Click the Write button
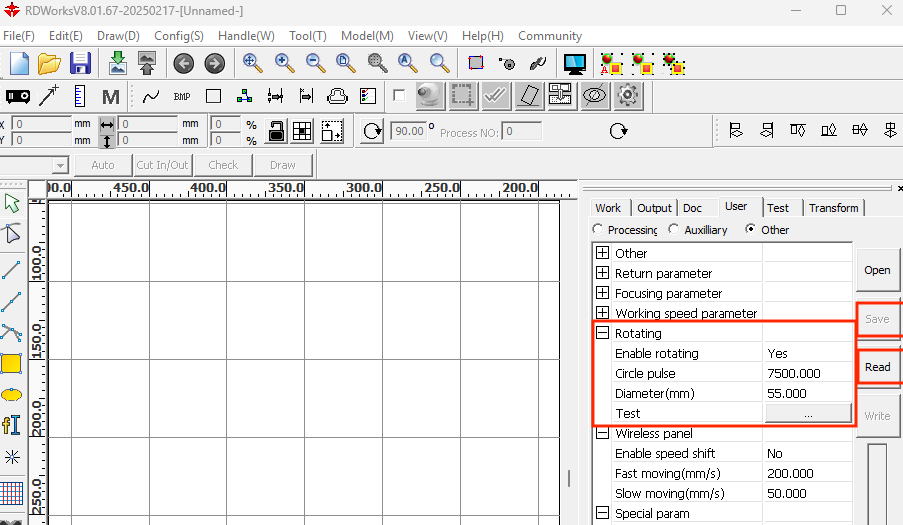This screenshot has height=525, width=903. [877, 416]
